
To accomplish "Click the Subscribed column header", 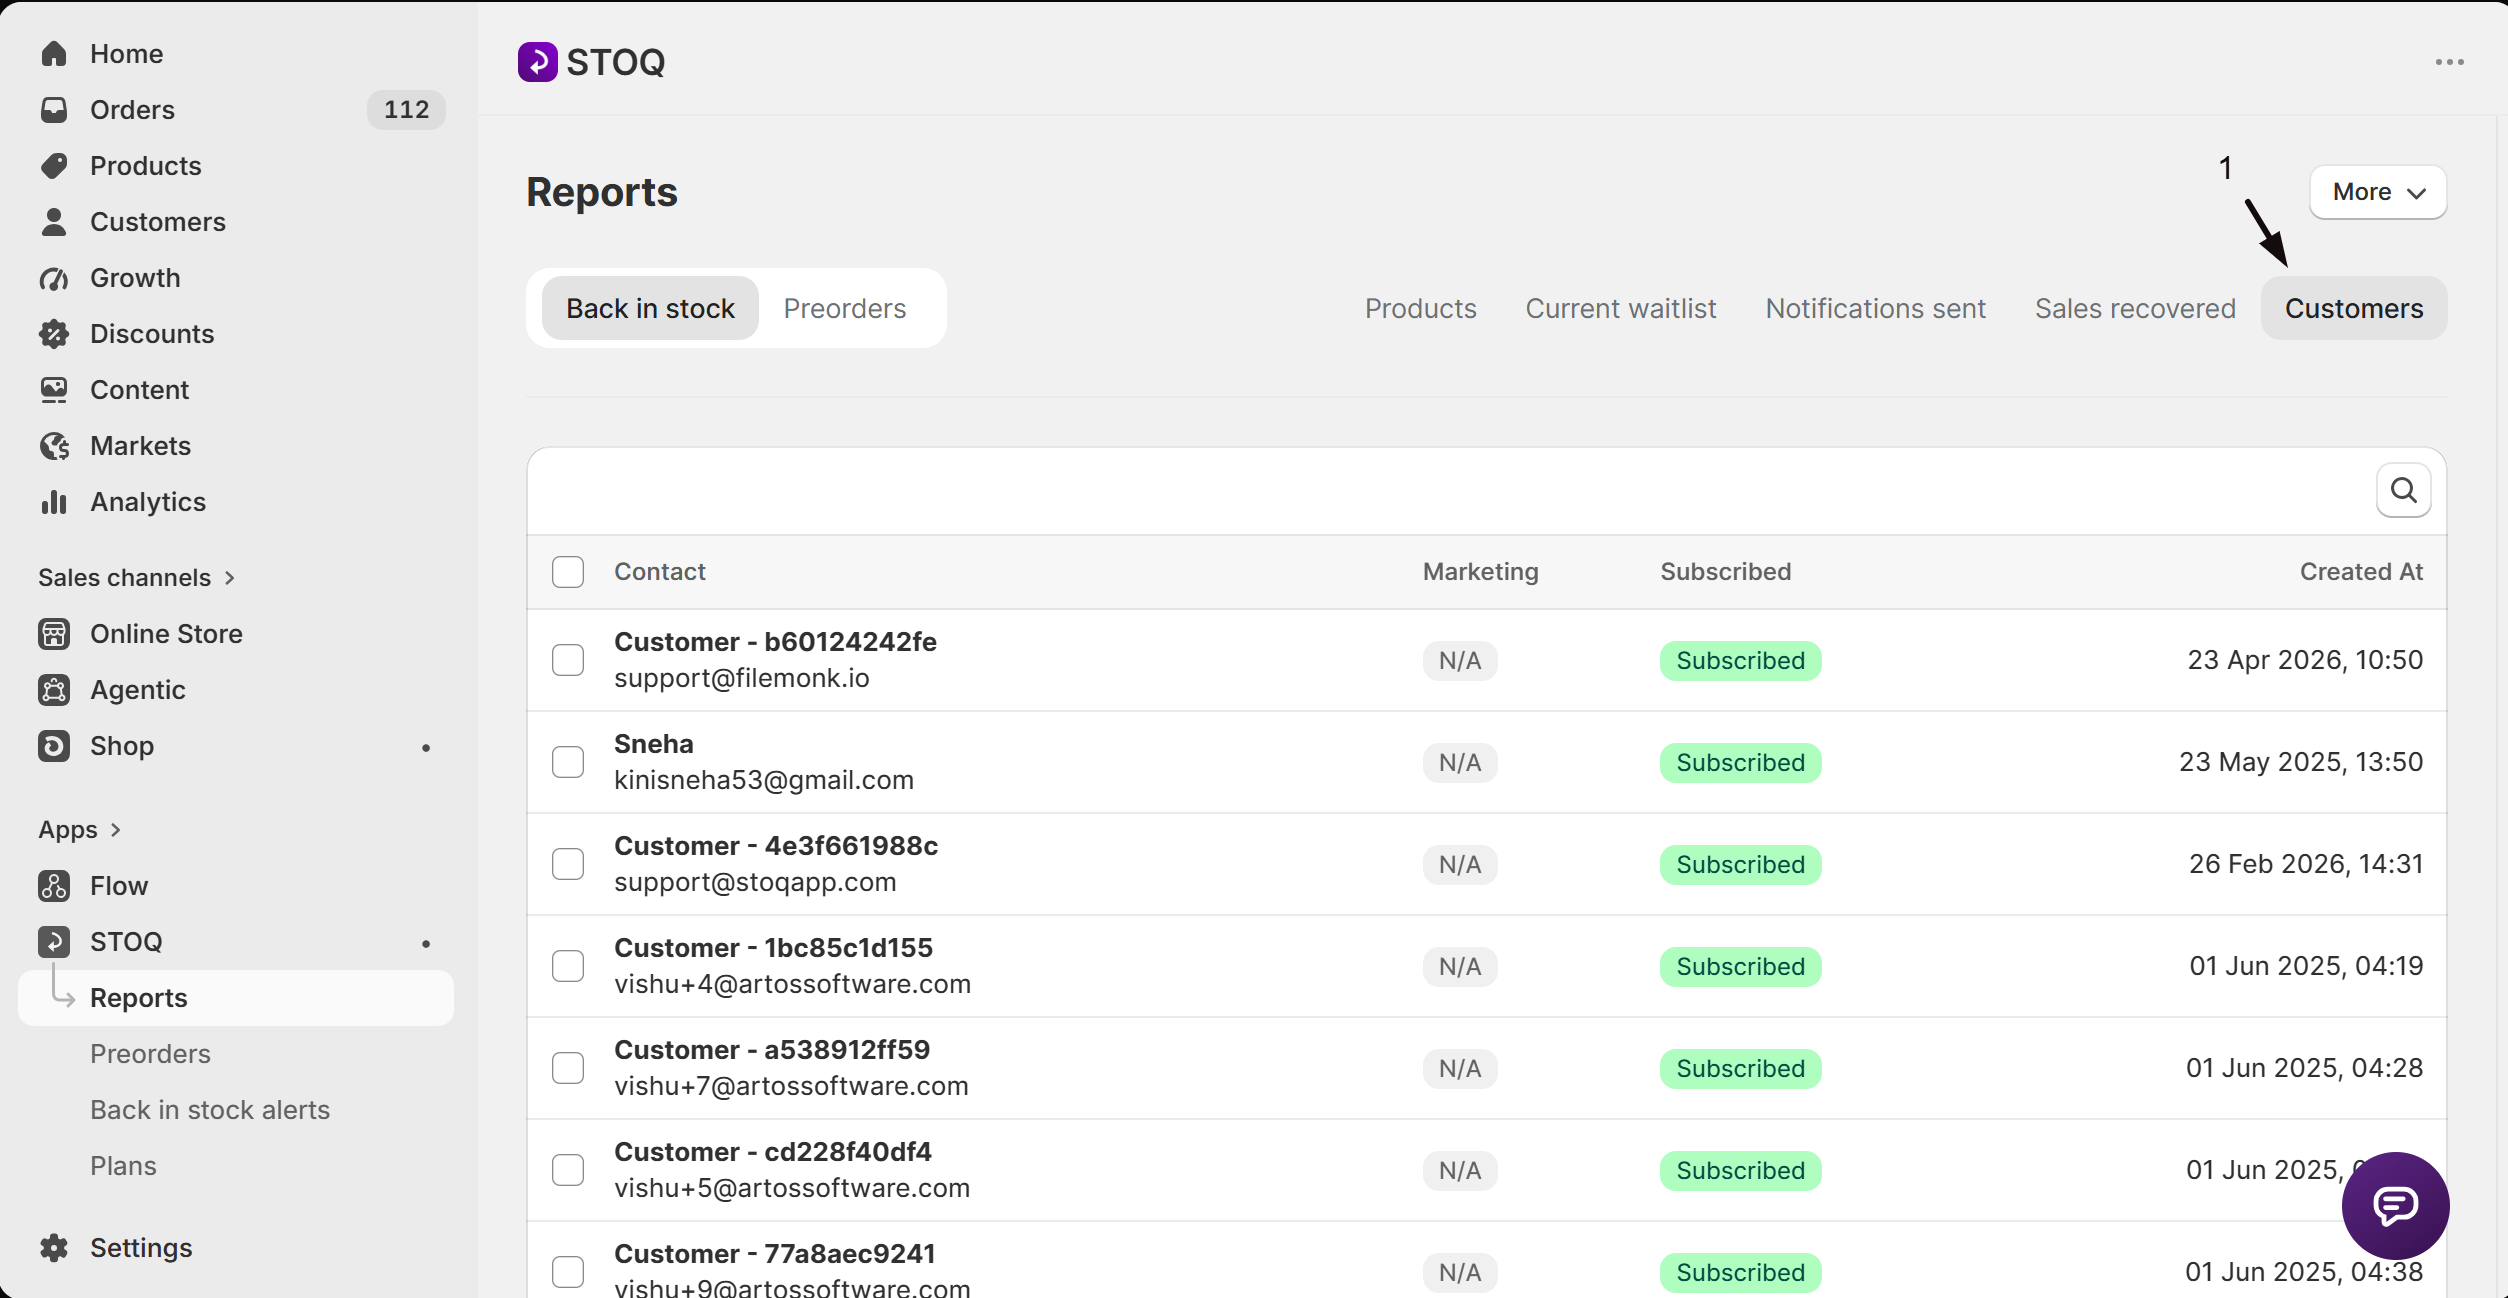I will coord(1725,571).
